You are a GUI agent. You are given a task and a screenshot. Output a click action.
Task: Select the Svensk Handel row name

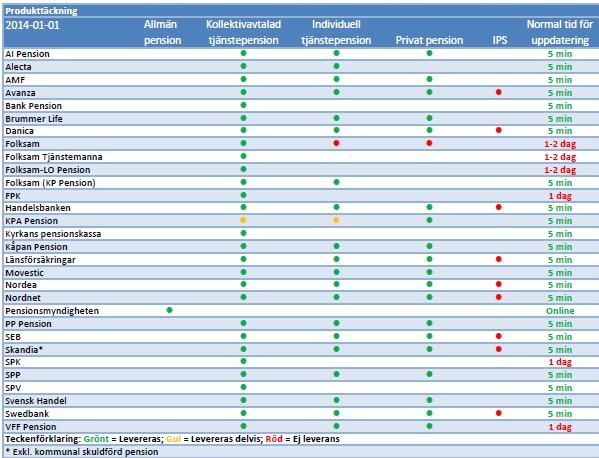(x=36, y=401)
